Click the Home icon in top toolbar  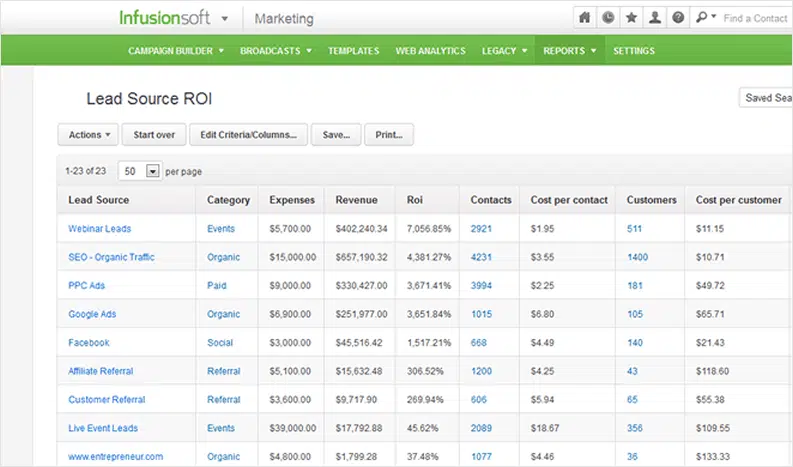click(x=586, y=18)
